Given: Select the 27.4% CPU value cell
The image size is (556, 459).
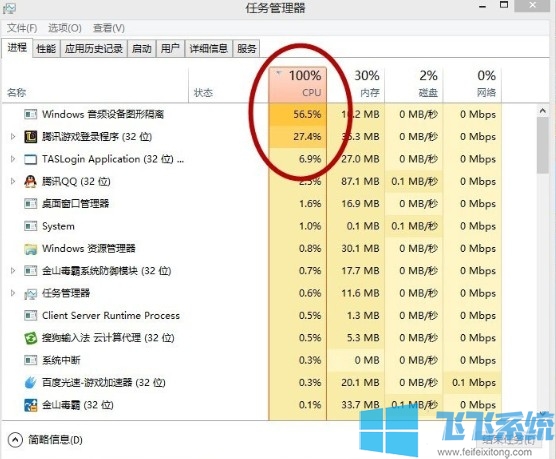Looking at the screenshot, I should 298,137.
